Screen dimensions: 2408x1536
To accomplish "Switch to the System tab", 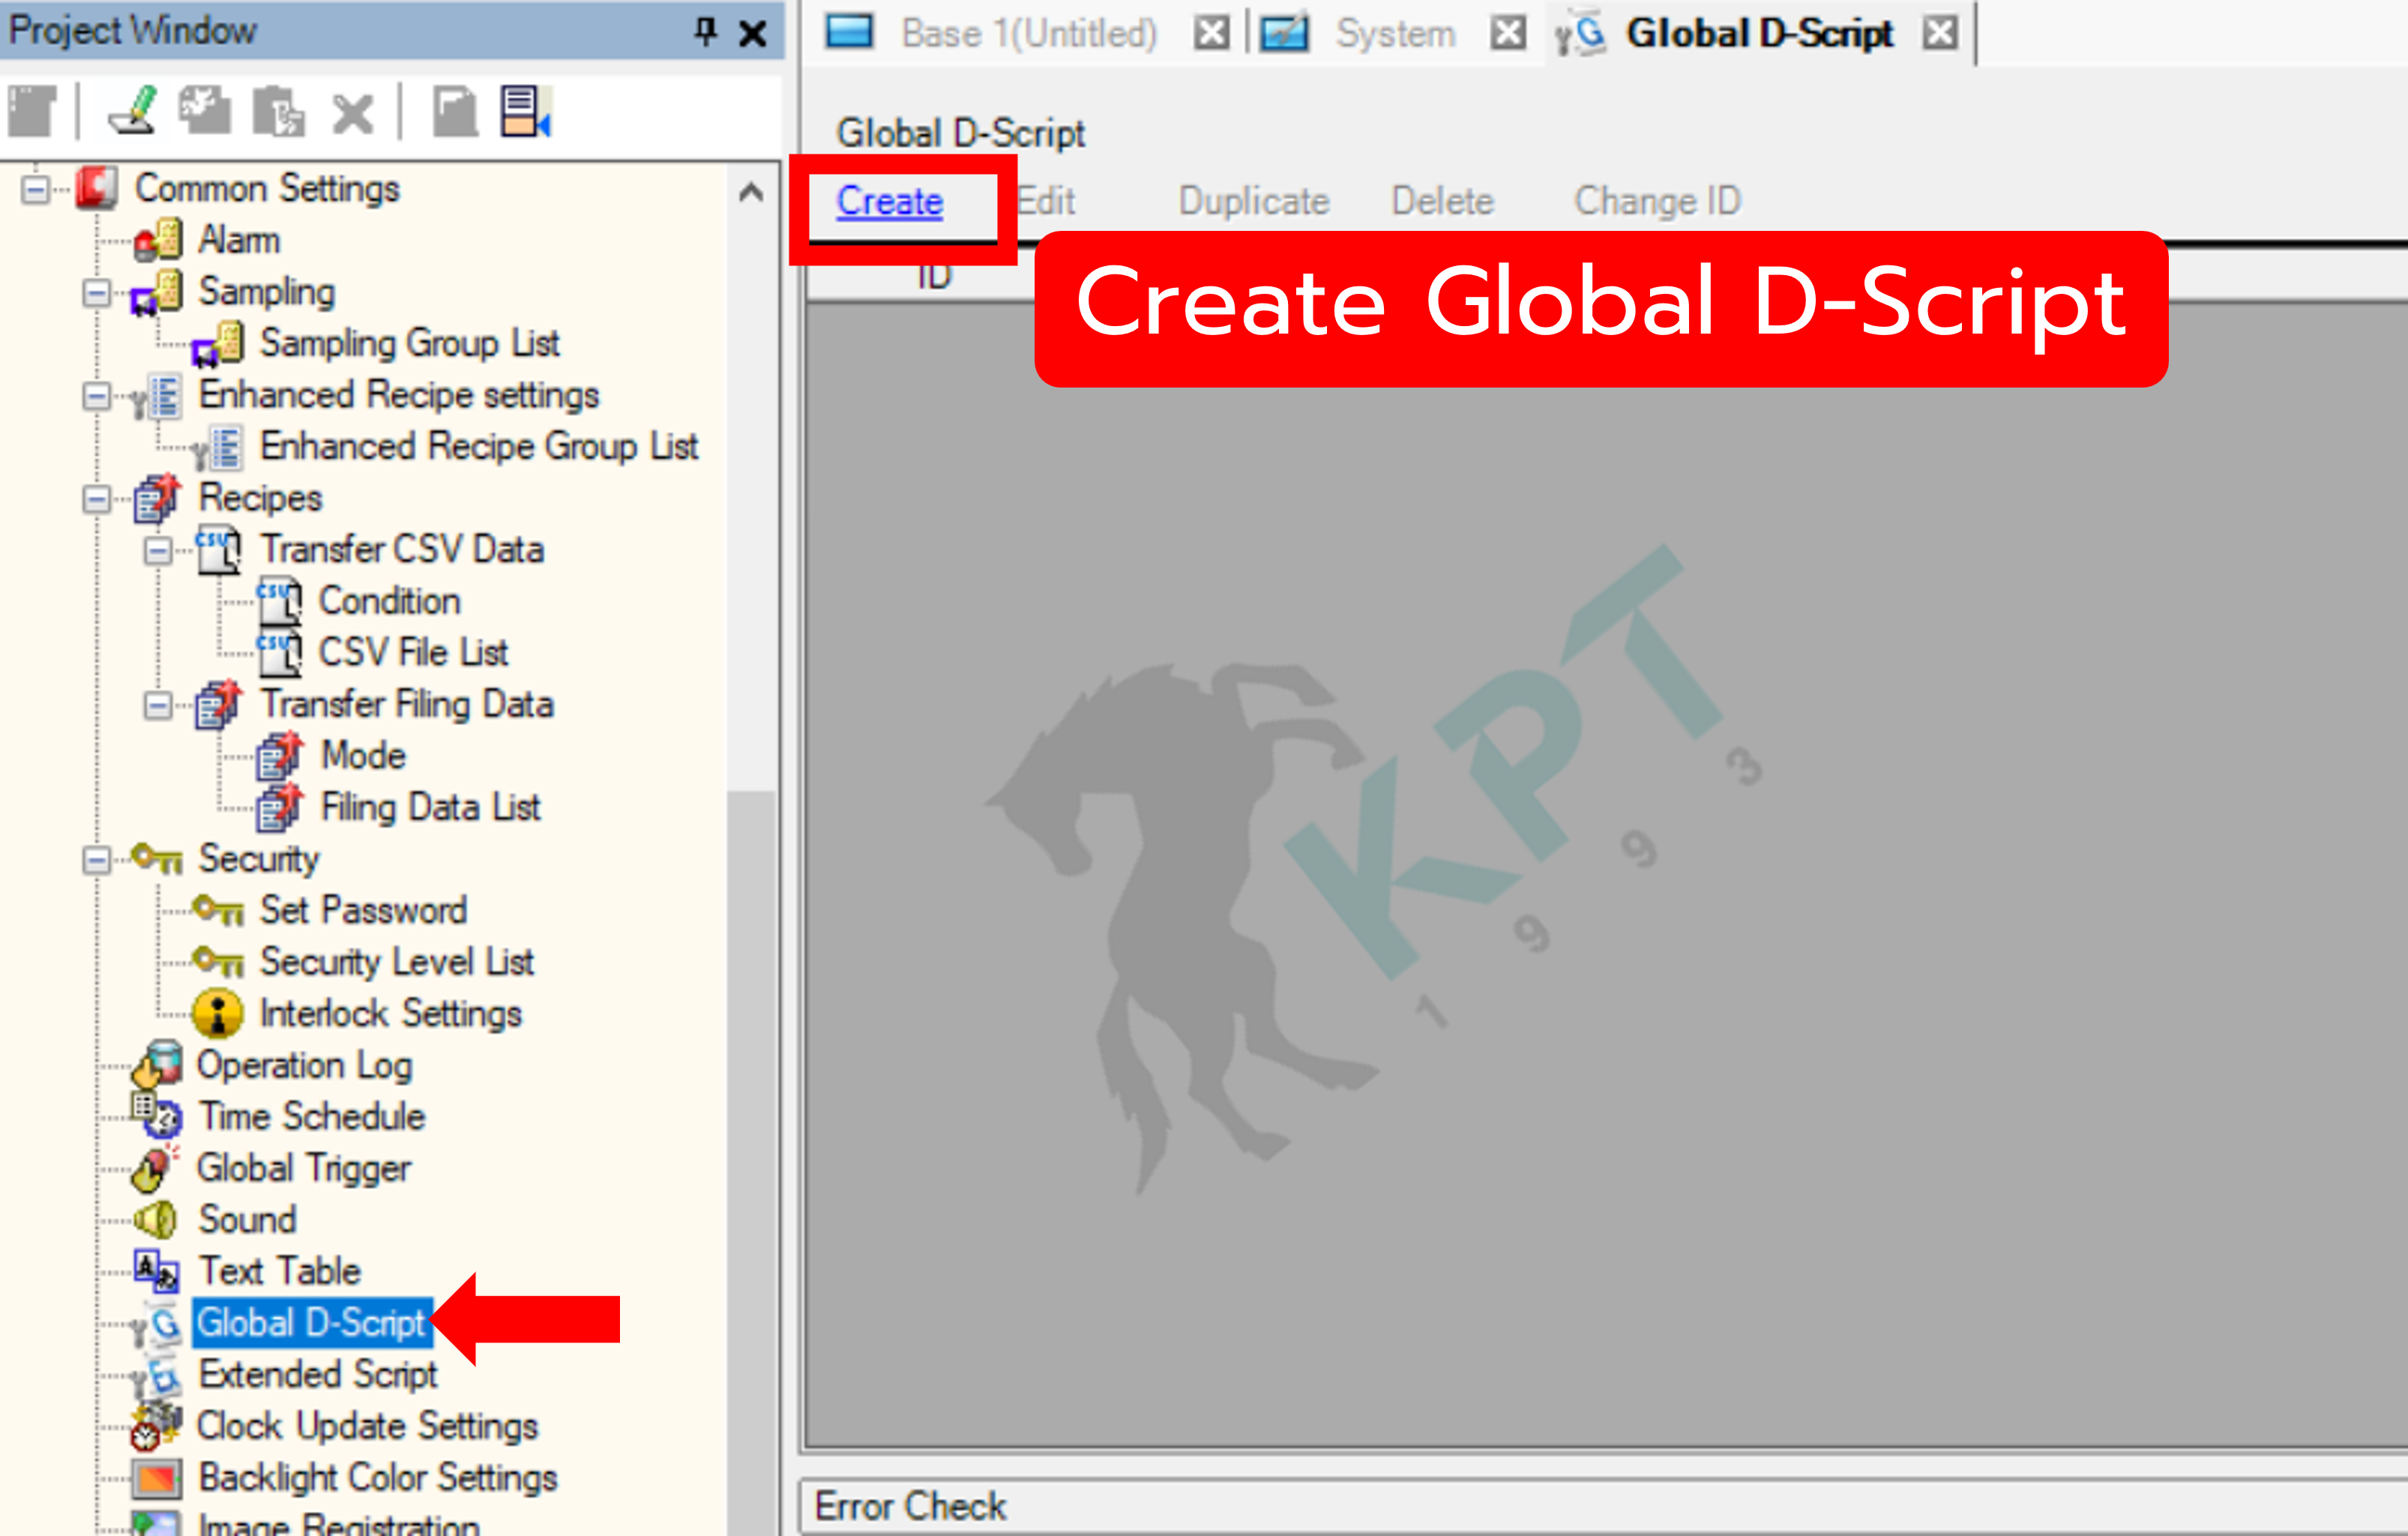I will 1395,34.
